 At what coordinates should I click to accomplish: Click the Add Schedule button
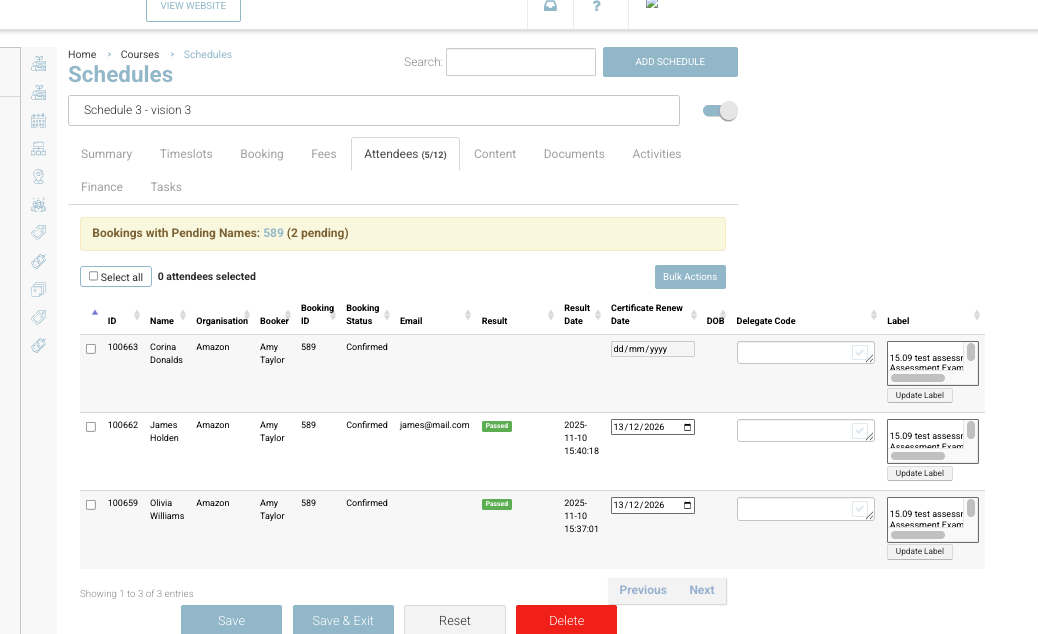tap(670, 61)
